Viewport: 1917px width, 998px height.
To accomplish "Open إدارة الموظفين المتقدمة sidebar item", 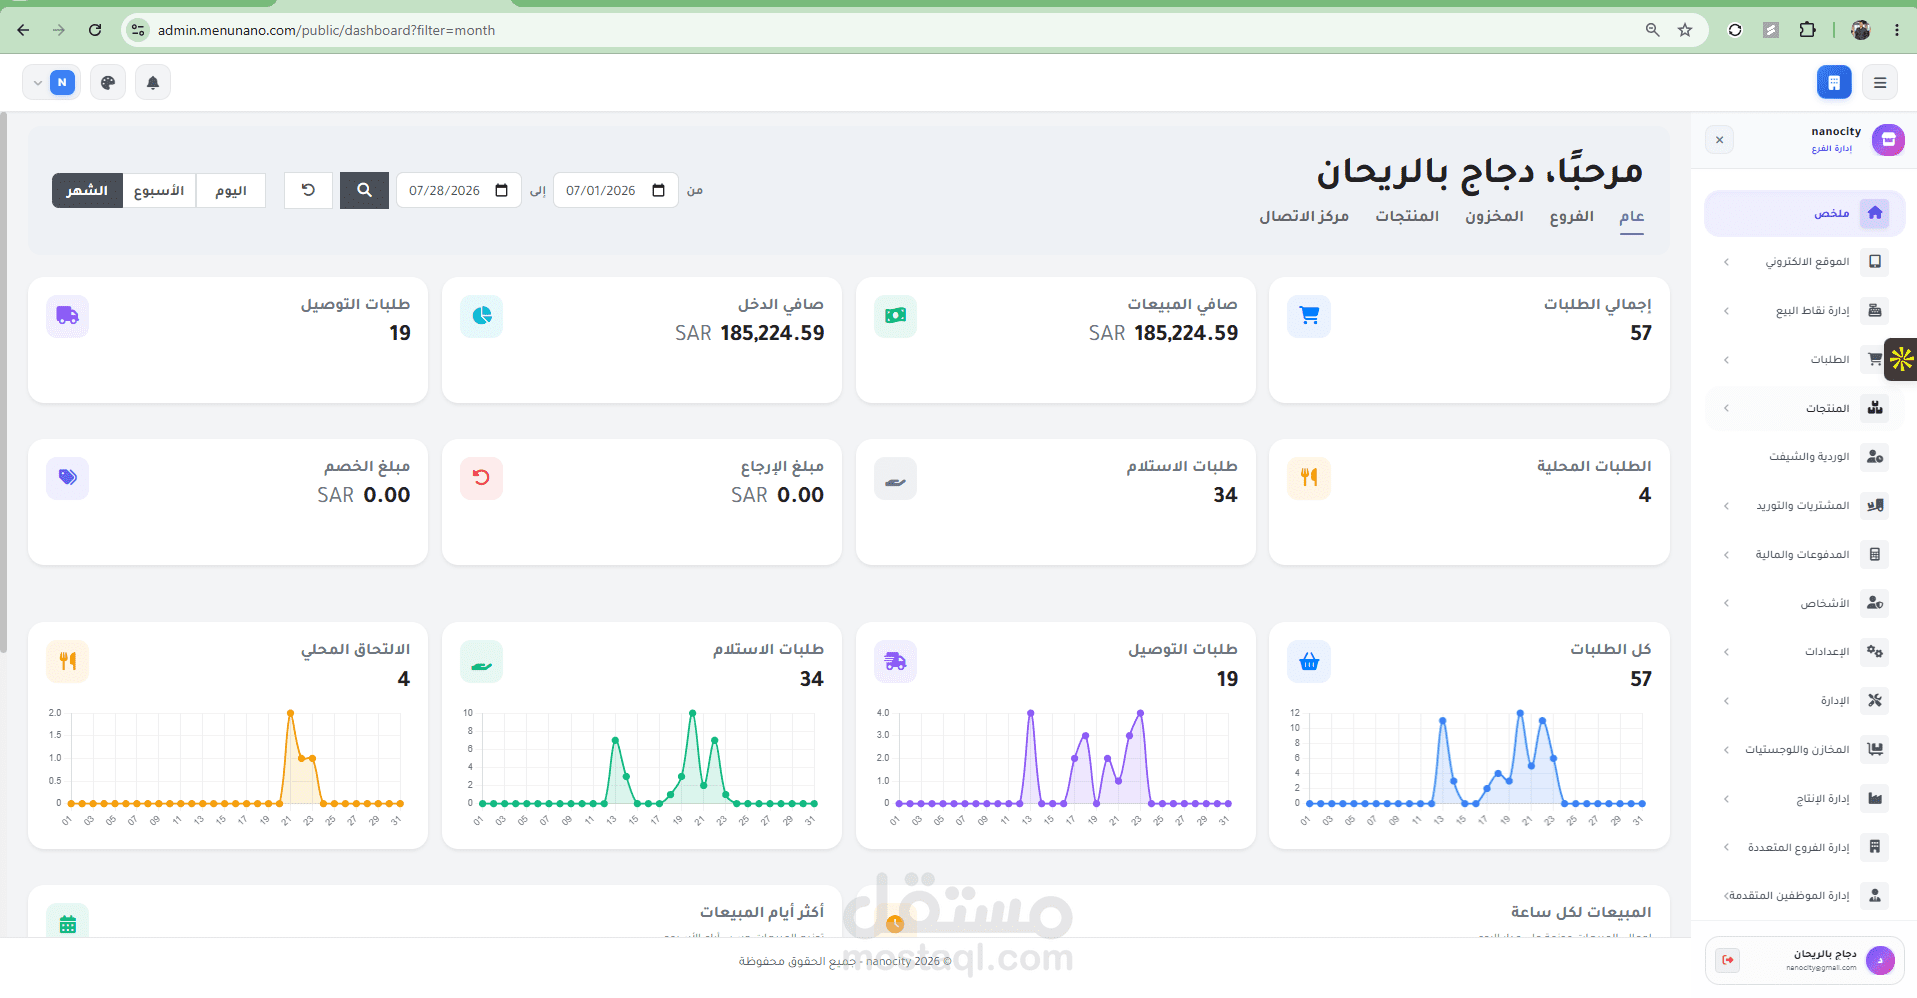I will click(1804, 896).
